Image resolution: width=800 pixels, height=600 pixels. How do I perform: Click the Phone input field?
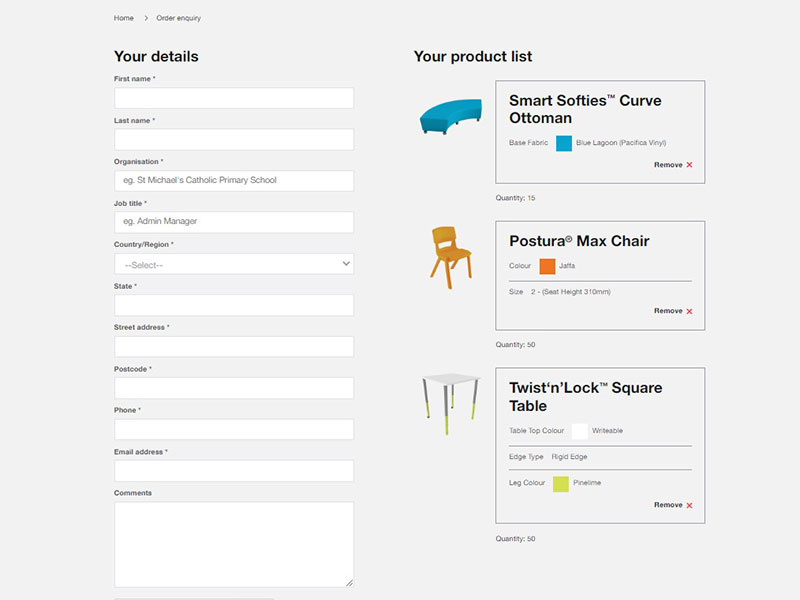234,430
